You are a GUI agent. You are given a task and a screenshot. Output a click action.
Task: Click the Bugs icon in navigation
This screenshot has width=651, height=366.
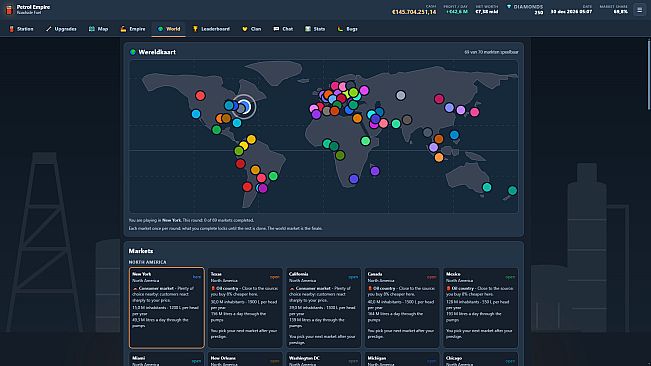click(x=340, y=29)
